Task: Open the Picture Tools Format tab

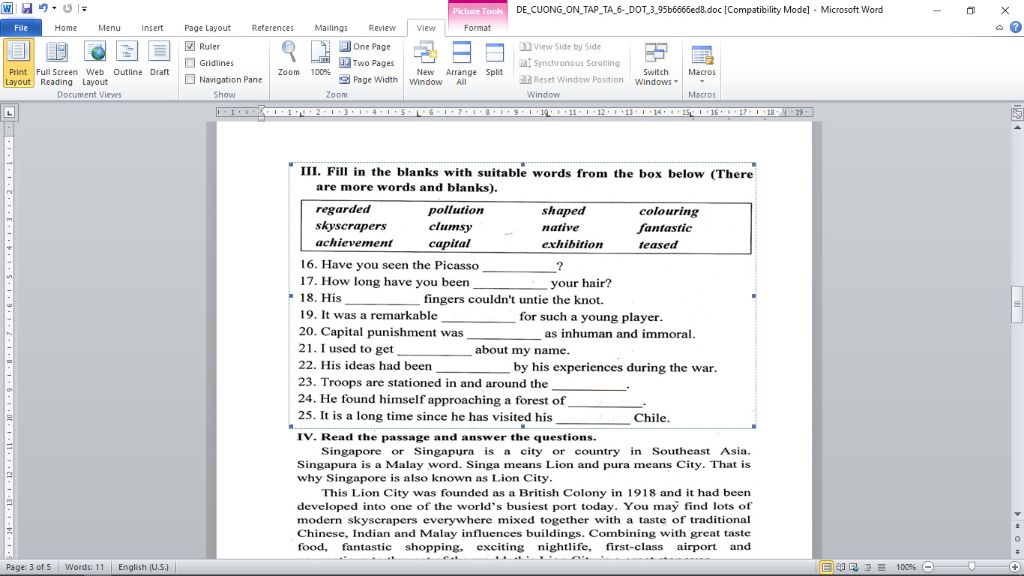Action: (x=477, y=27)
